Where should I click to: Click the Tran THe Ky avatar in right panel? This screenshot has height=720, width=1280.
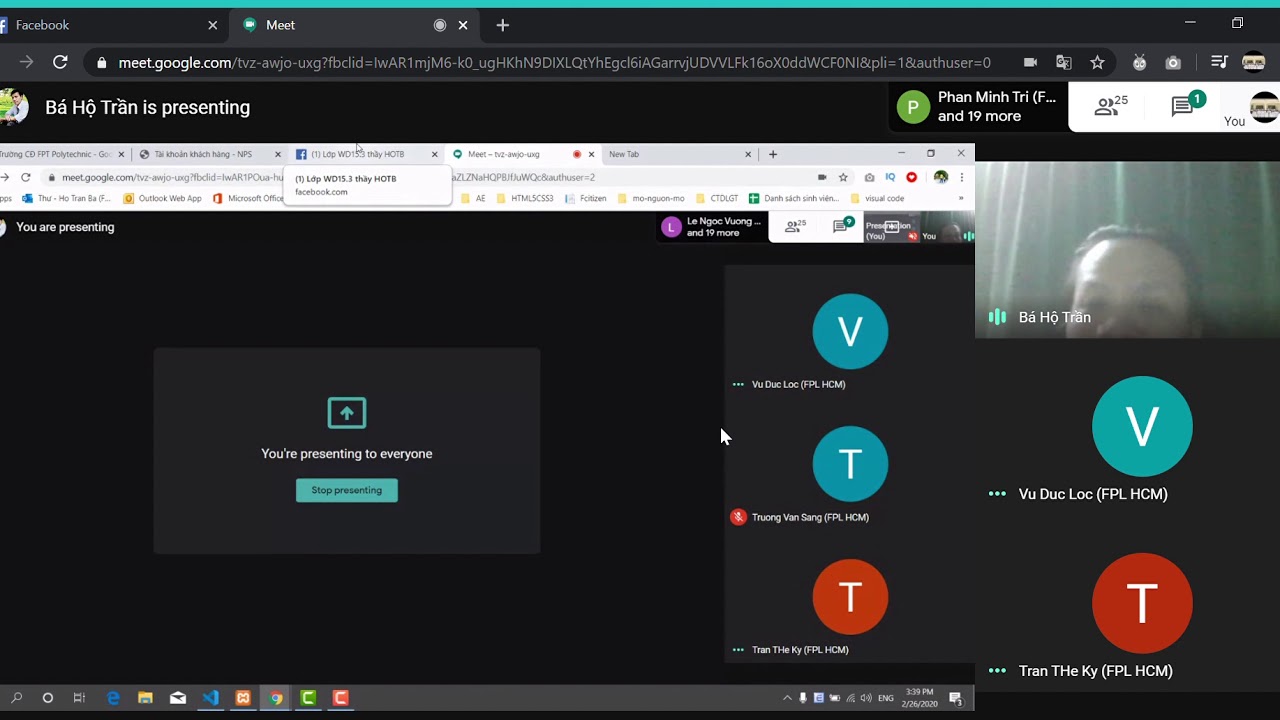coord(1142,603)
